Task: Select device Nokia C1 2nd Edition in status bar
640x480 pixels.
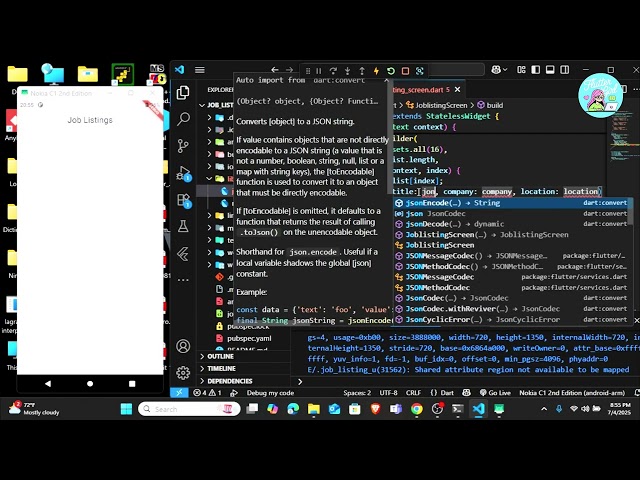Action: coord(572,393)
